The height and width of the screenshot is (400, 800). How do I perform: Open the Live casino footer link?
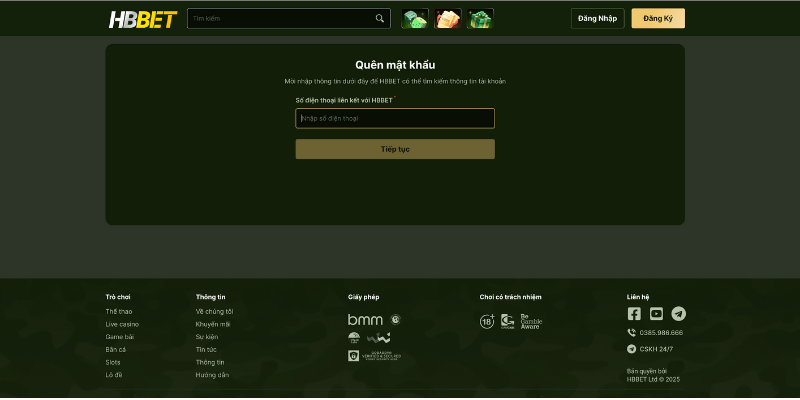pyautogui.click(x=122, y=324)
